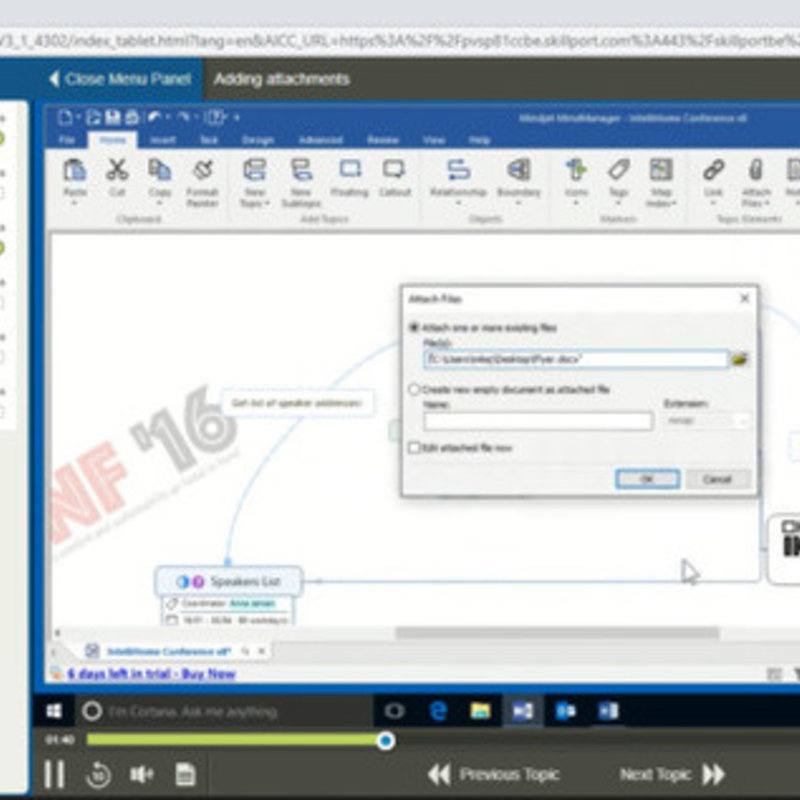This screenshot has height=800, width=800.
Task: Expand the Map Index dropdown arrow
Action: [674, 203]
